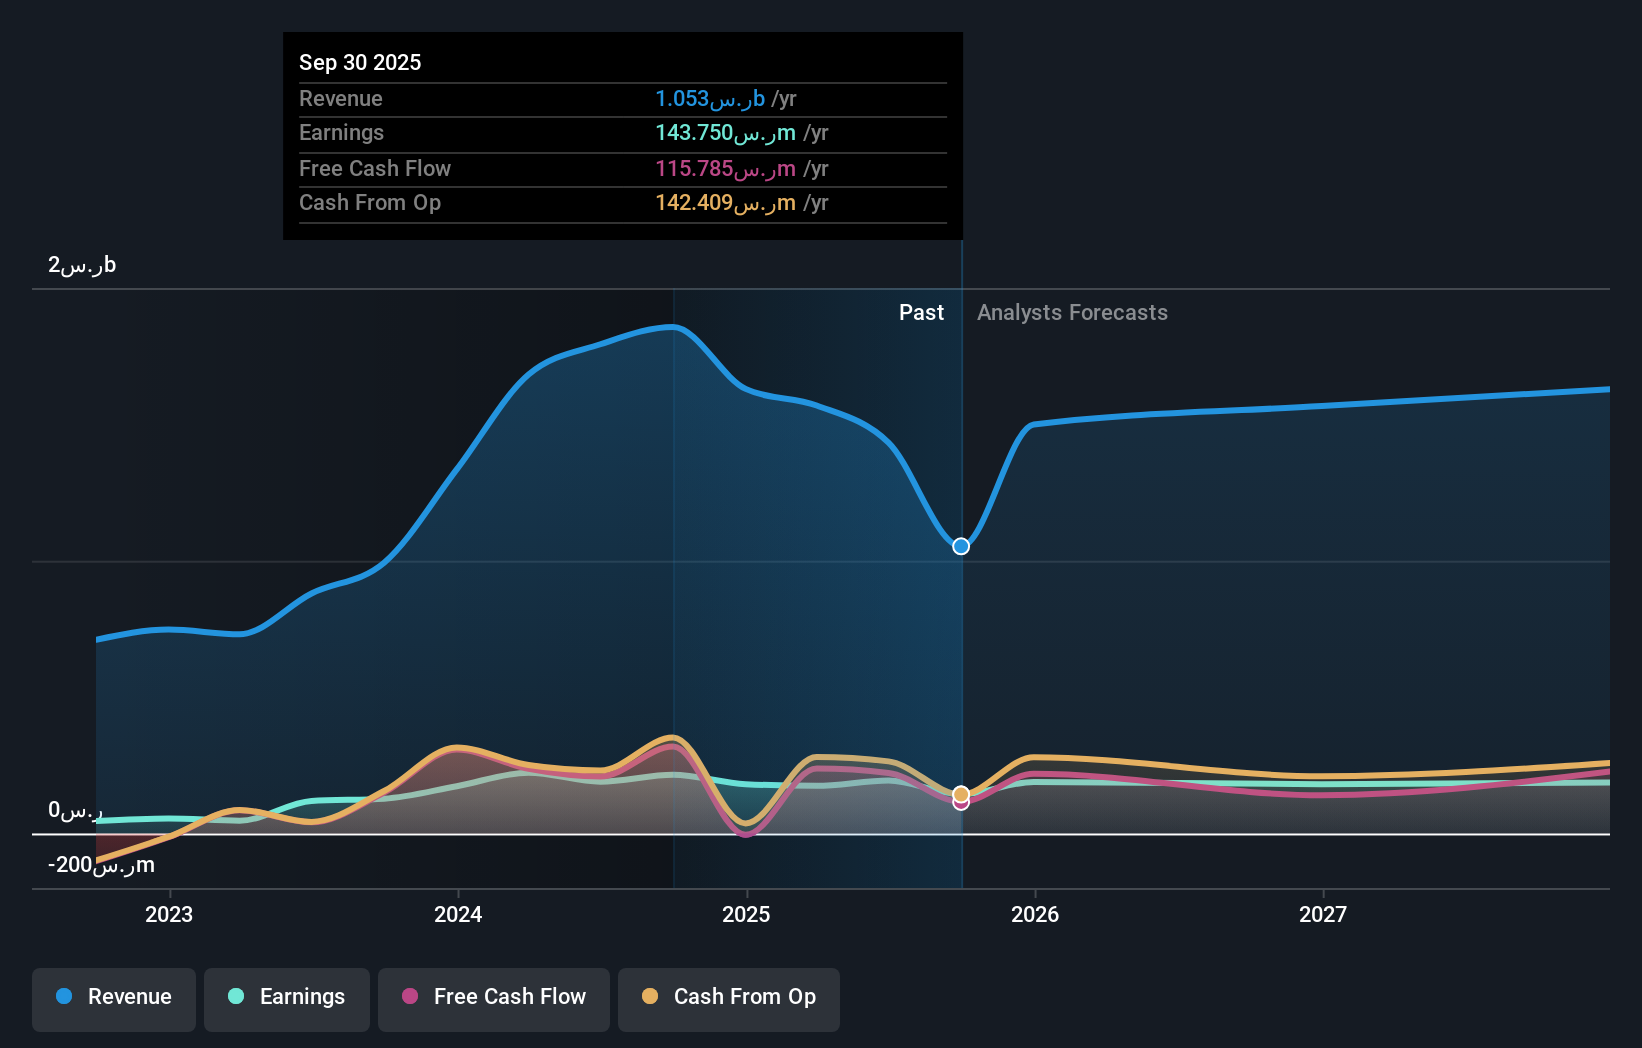Click the Cash From Op label in tooltip

[370, 203]
